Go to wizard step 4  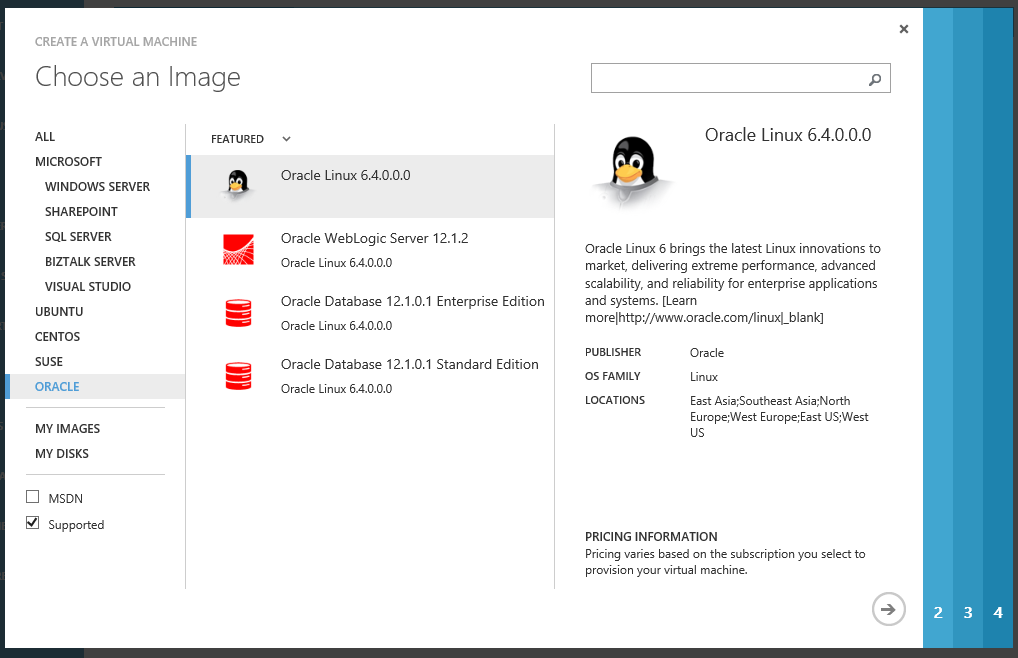998,612
